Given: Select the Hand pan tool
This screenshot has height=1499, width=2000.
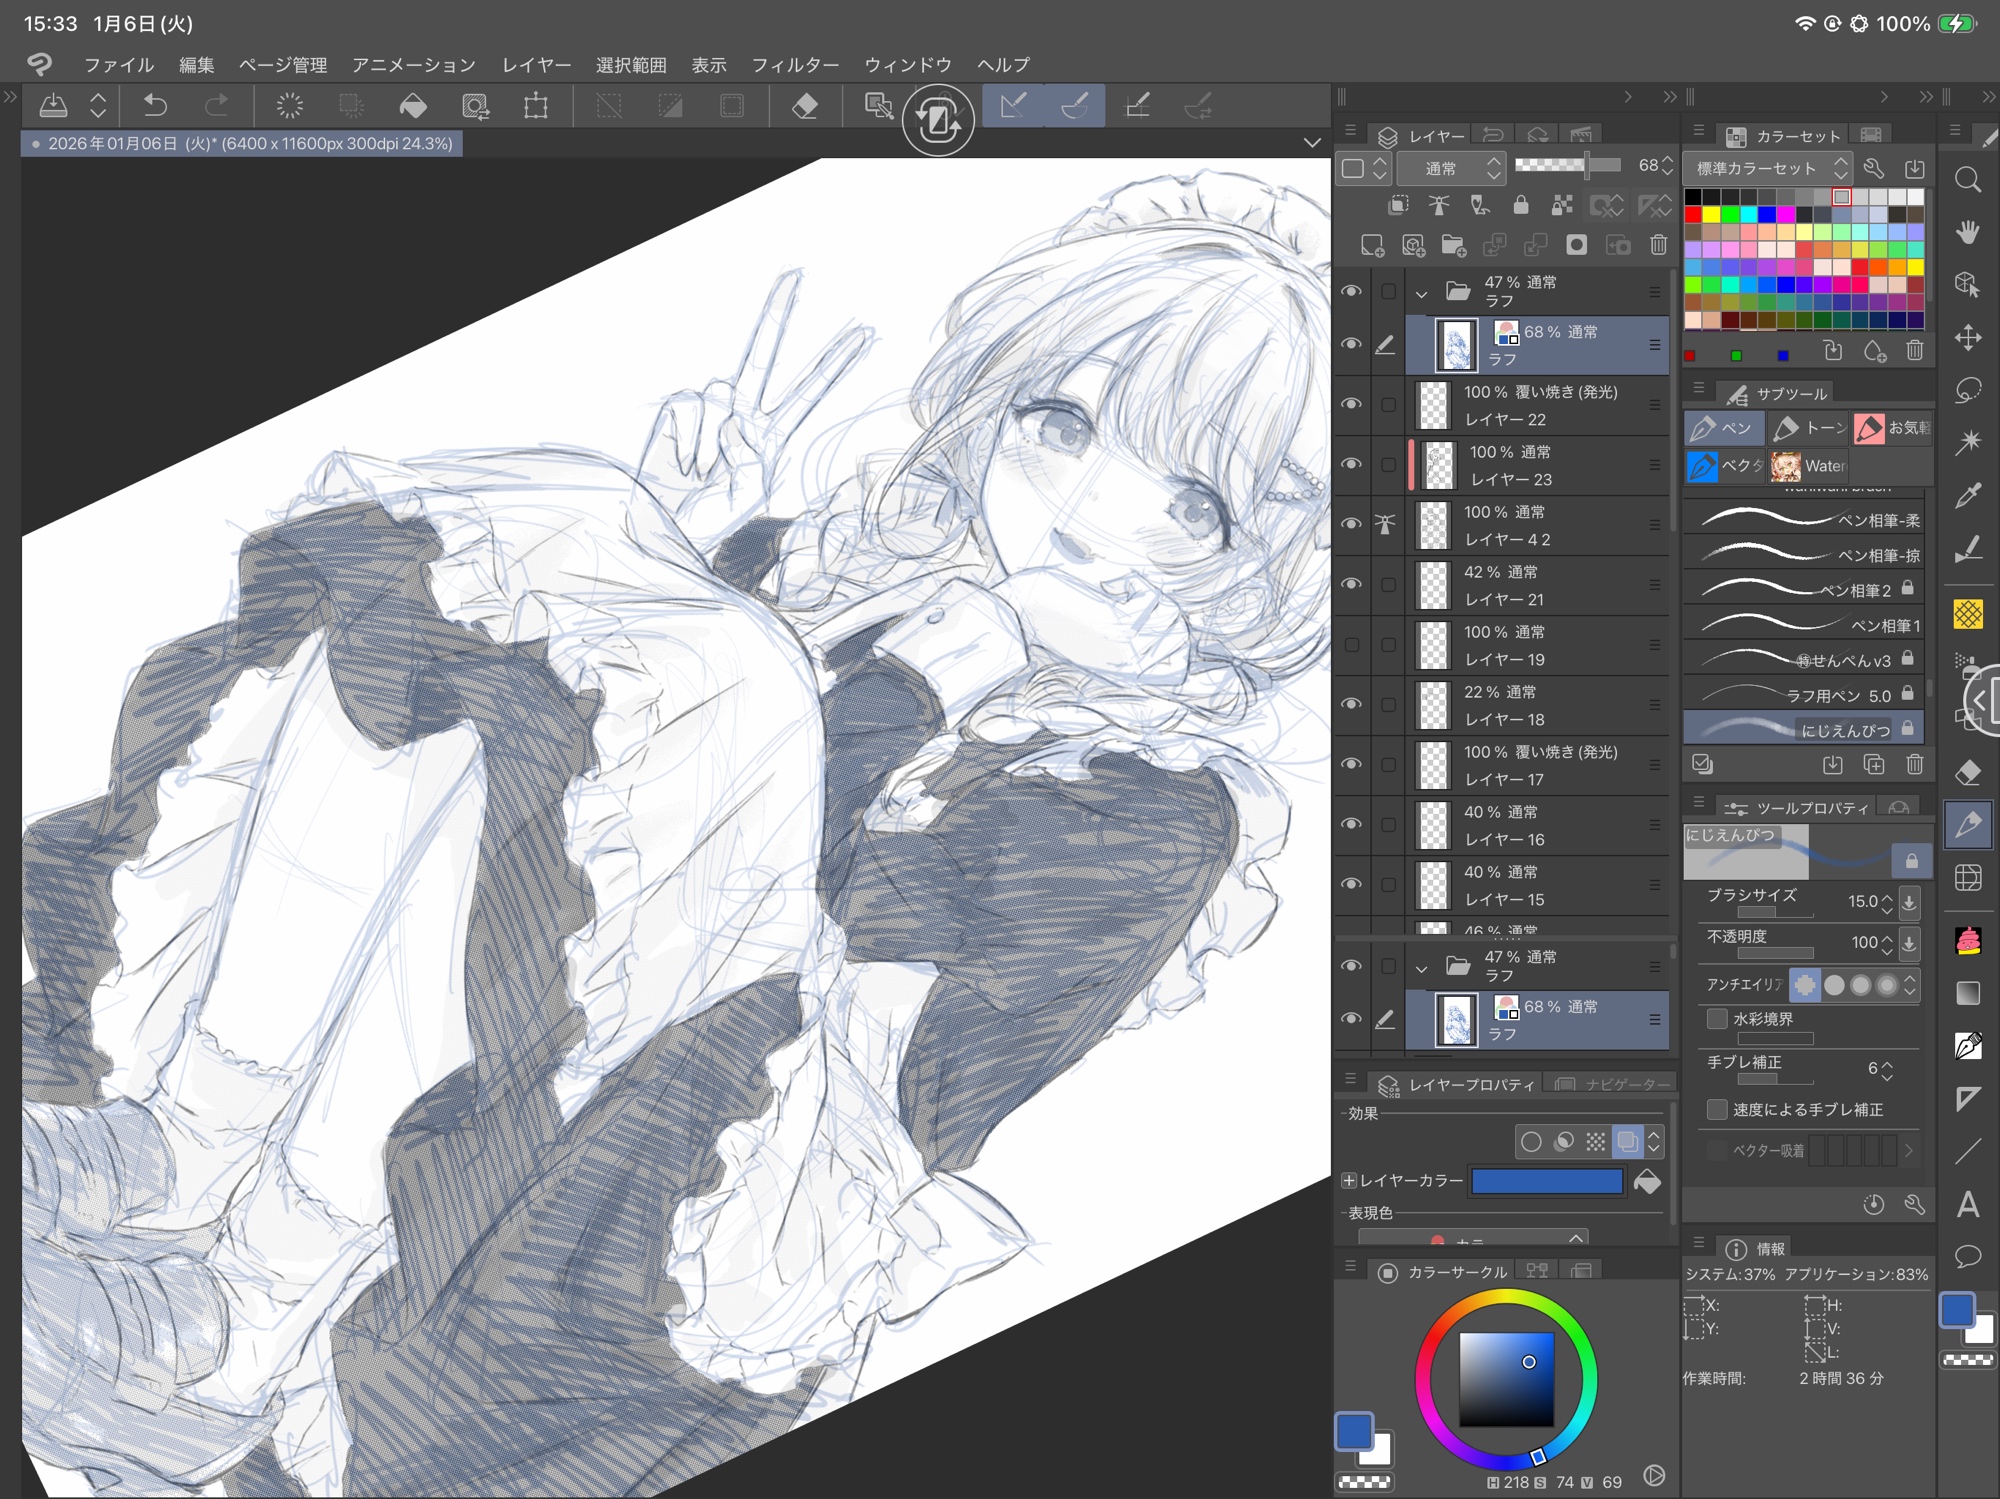Looking at the screenshot, I should [x=1968, y=232].
